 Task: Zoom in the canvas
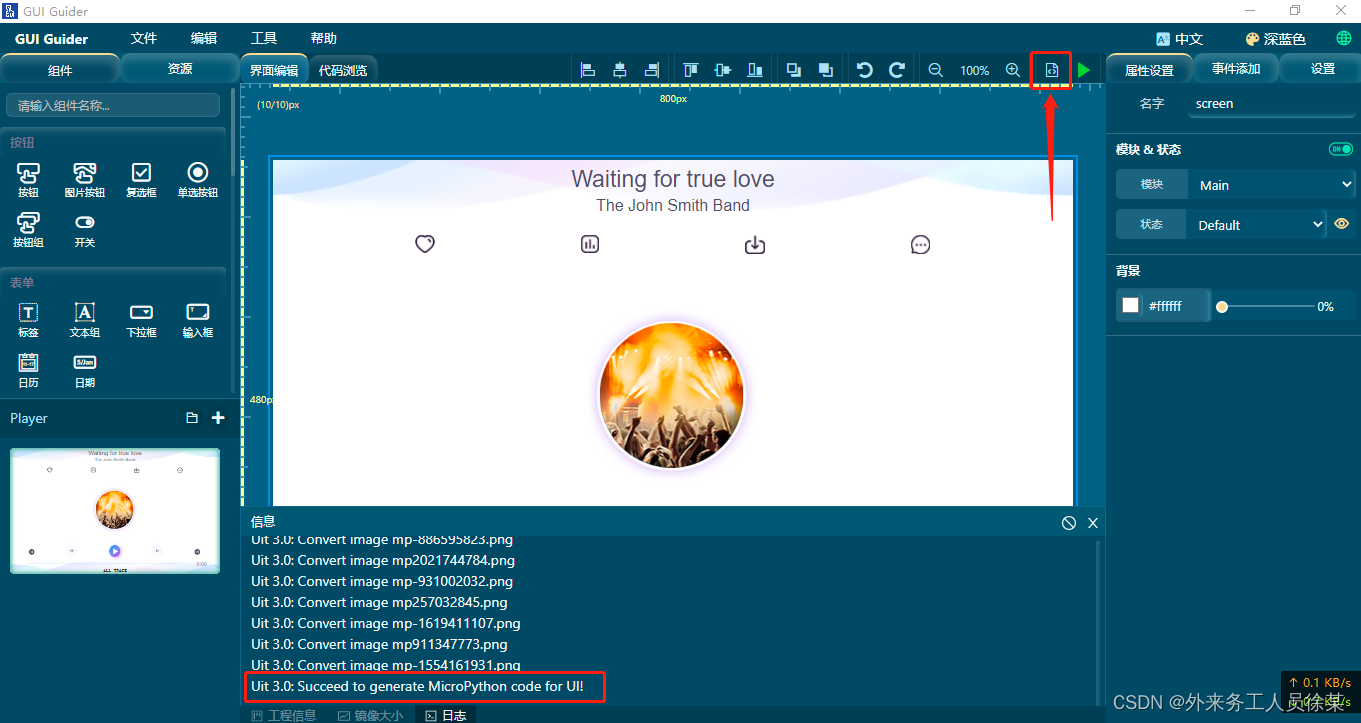click(x=1013, y=70)
